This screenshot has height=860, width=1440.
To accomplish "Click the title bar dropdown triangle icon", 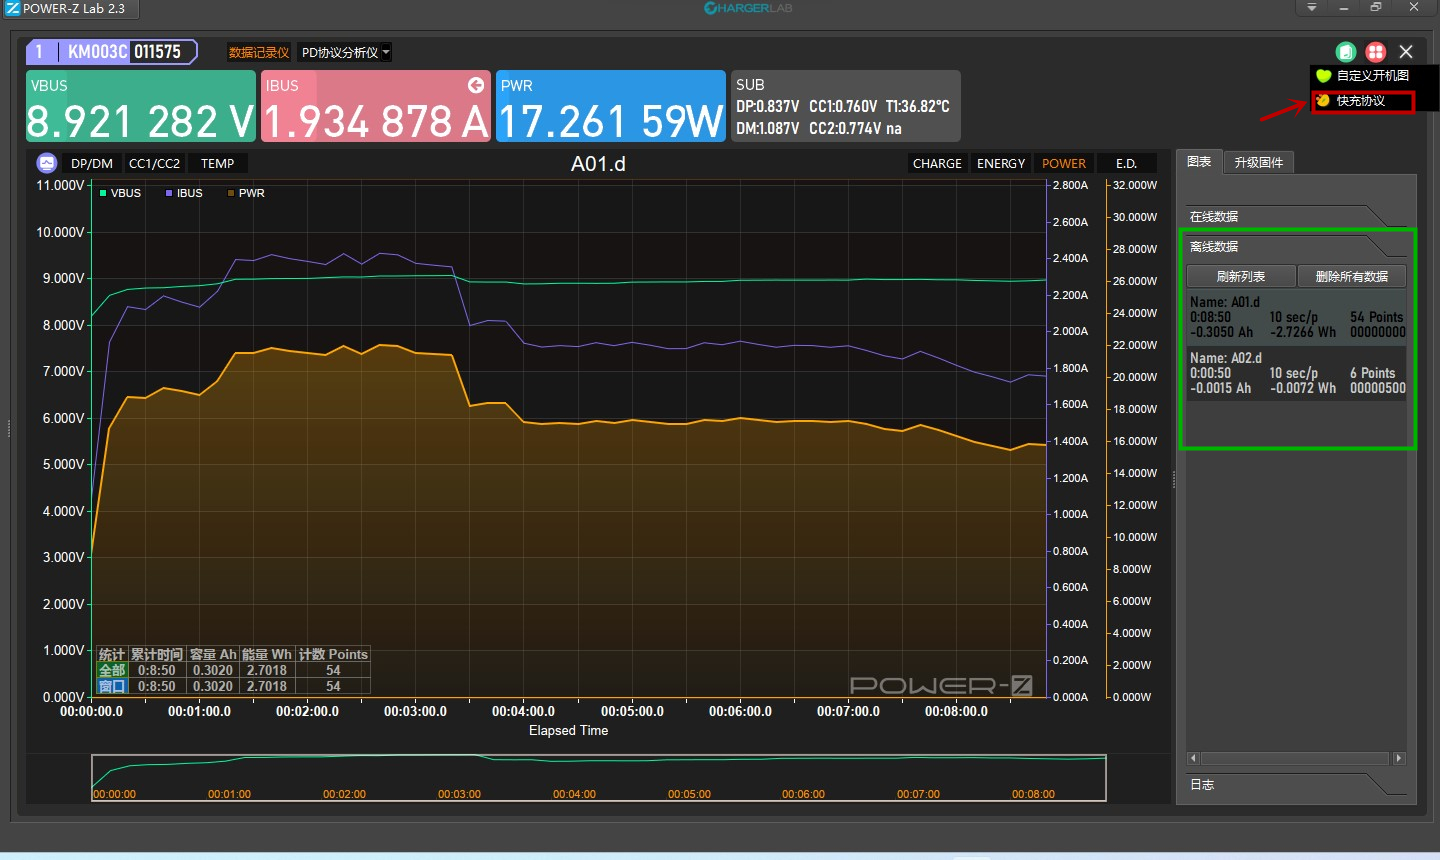I will pos(1312,8).
